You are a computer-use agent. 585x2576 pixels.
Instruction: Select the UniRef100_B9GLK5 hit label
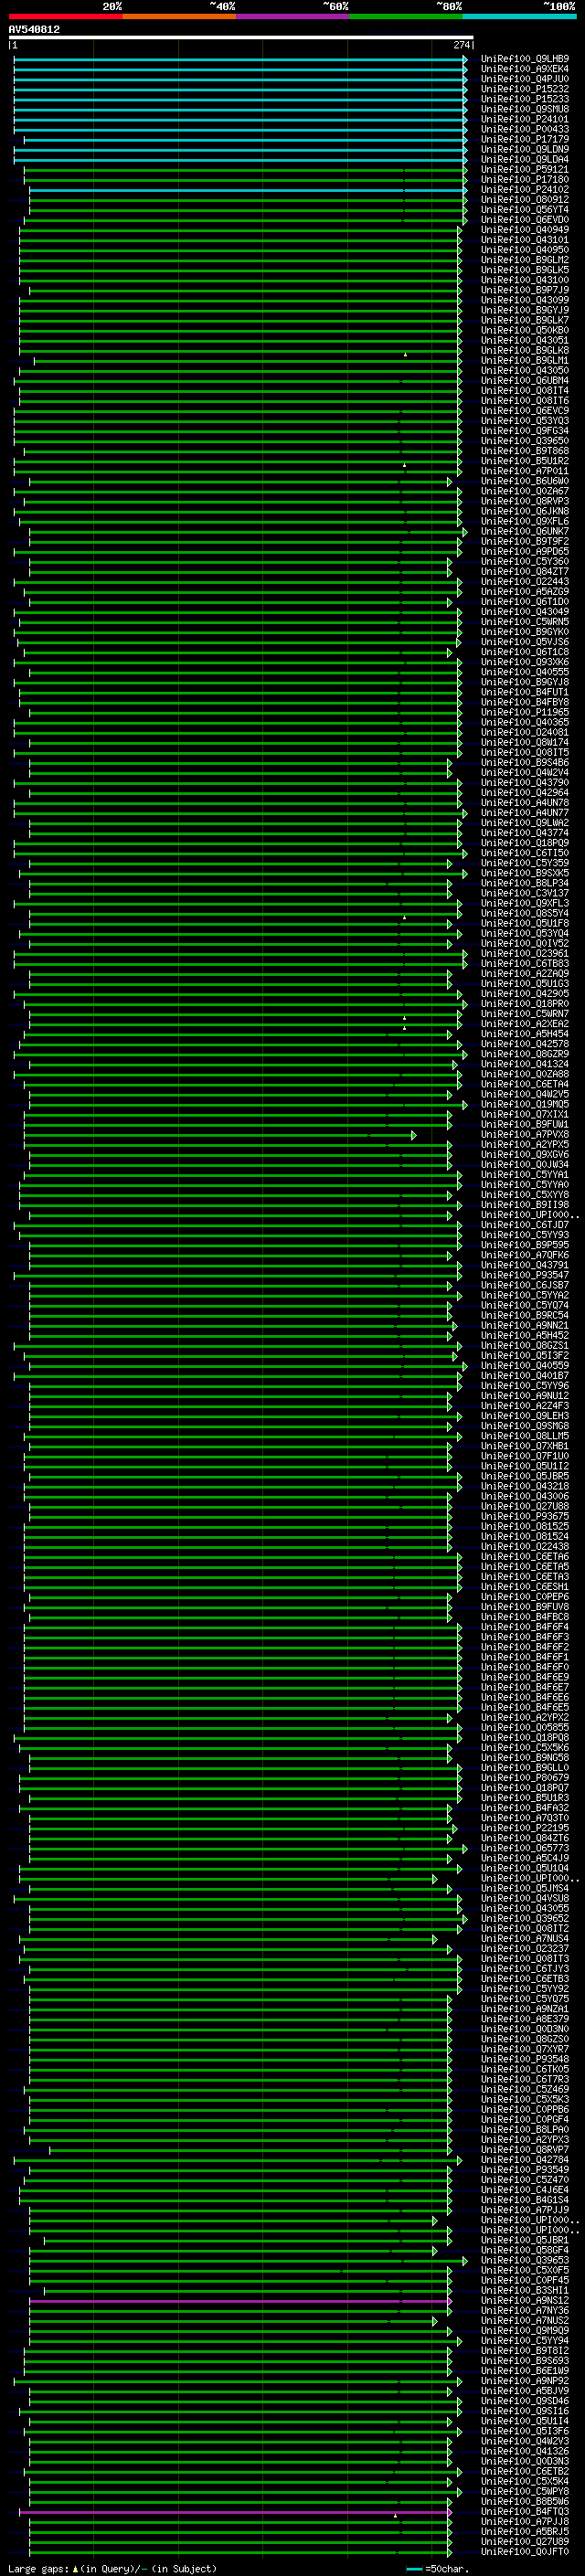(525, 270)
